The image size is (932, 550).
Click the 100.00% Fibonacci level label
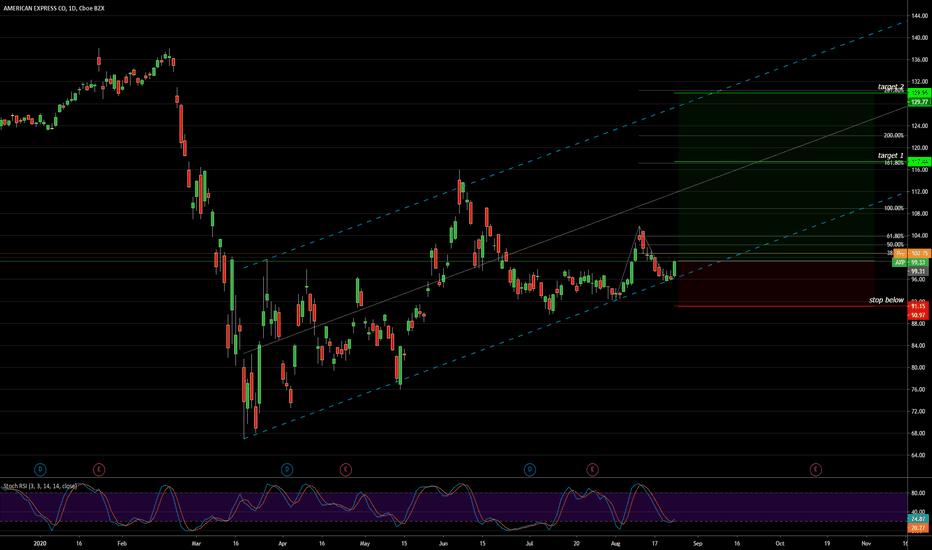coord(893,209)
